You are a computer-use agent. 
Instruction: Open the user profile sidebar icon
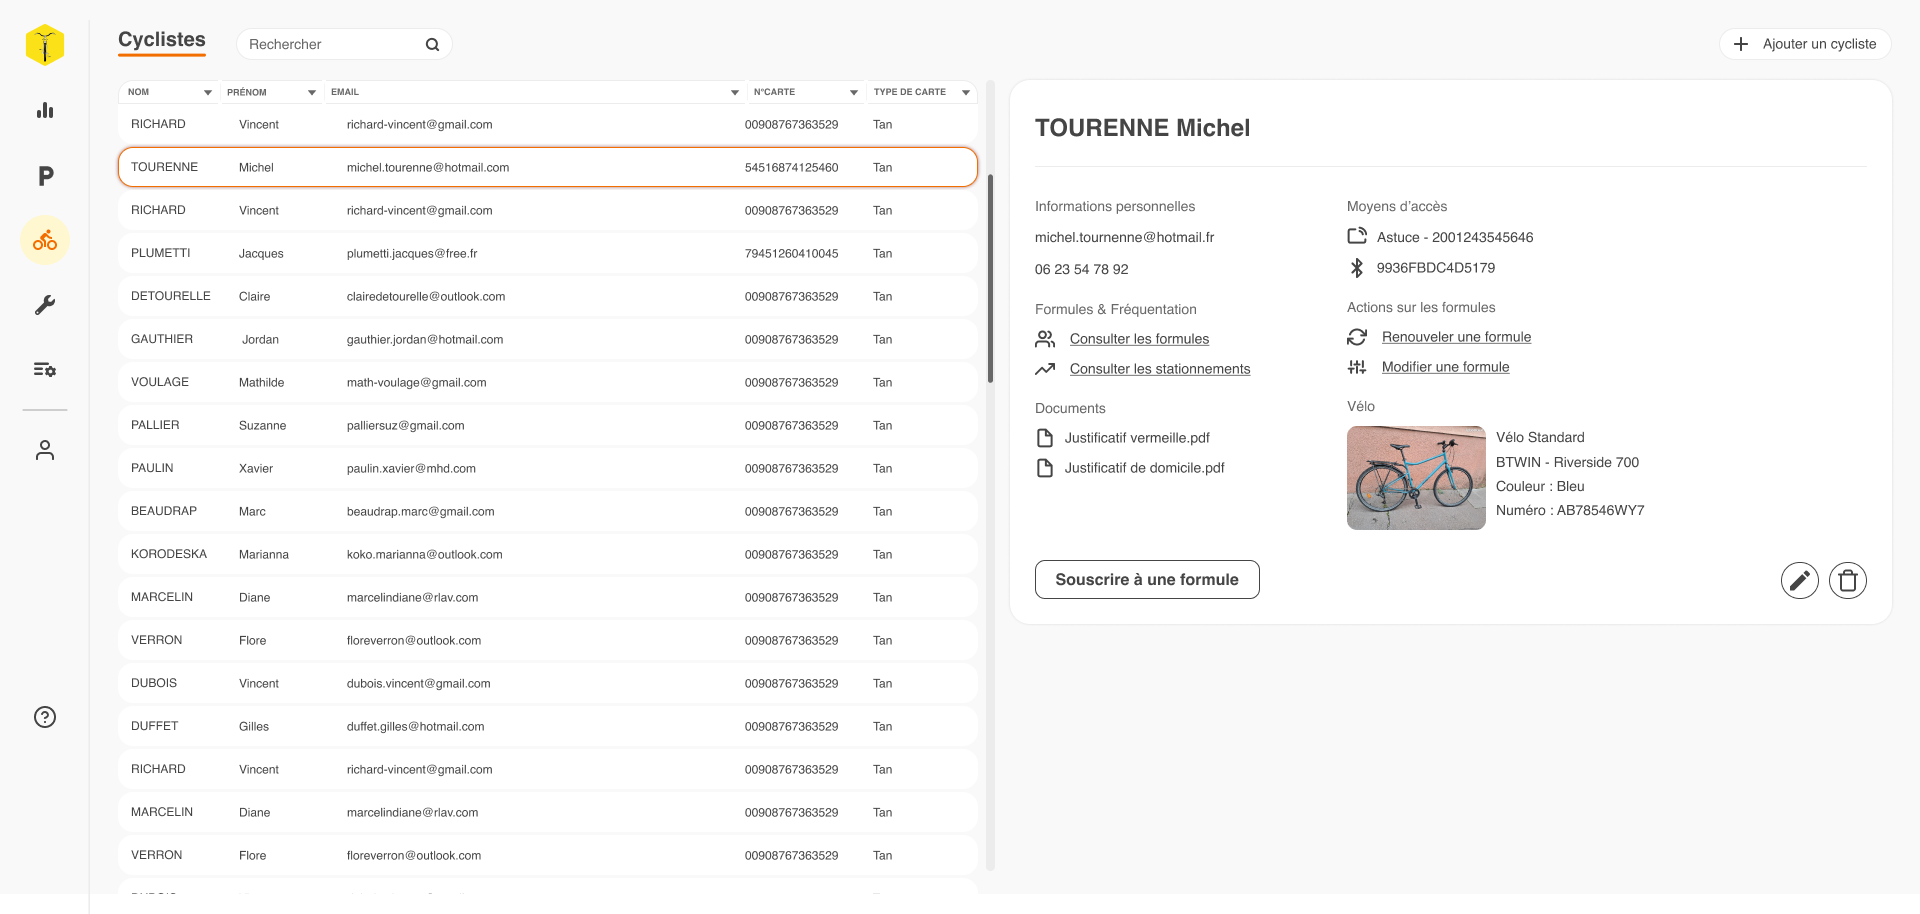45,450
